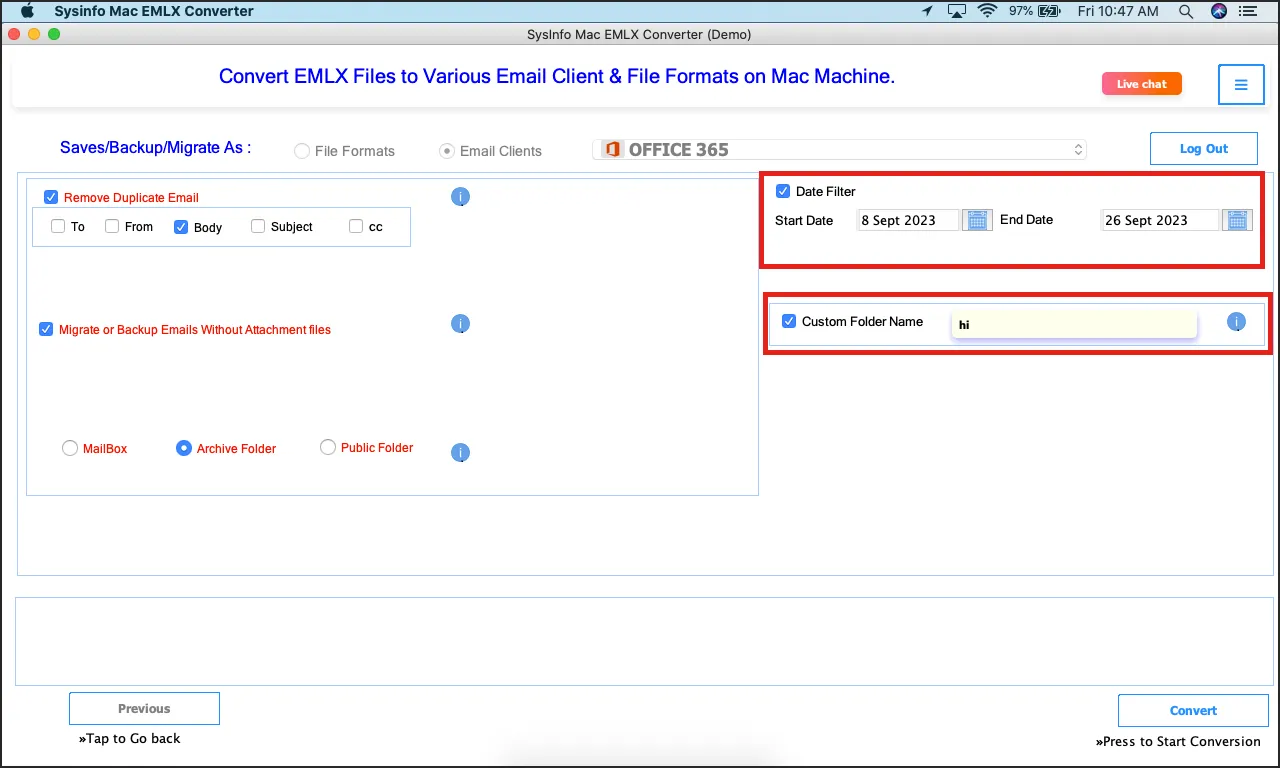Click the window title 'SysInfo Mac EMLX Converter (Demo)'
Image resolution: width=1280 pixels, height=768 pixels.
pyautogui.click(x=639, y=34)
